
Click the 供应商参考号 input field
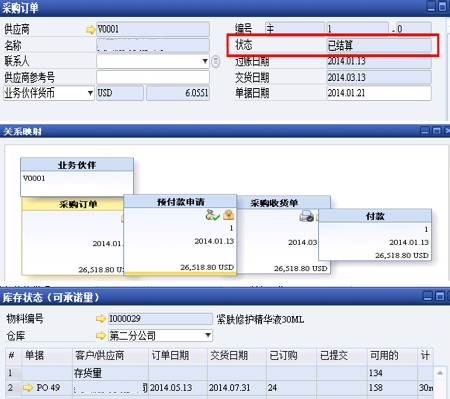pos(153,77)
